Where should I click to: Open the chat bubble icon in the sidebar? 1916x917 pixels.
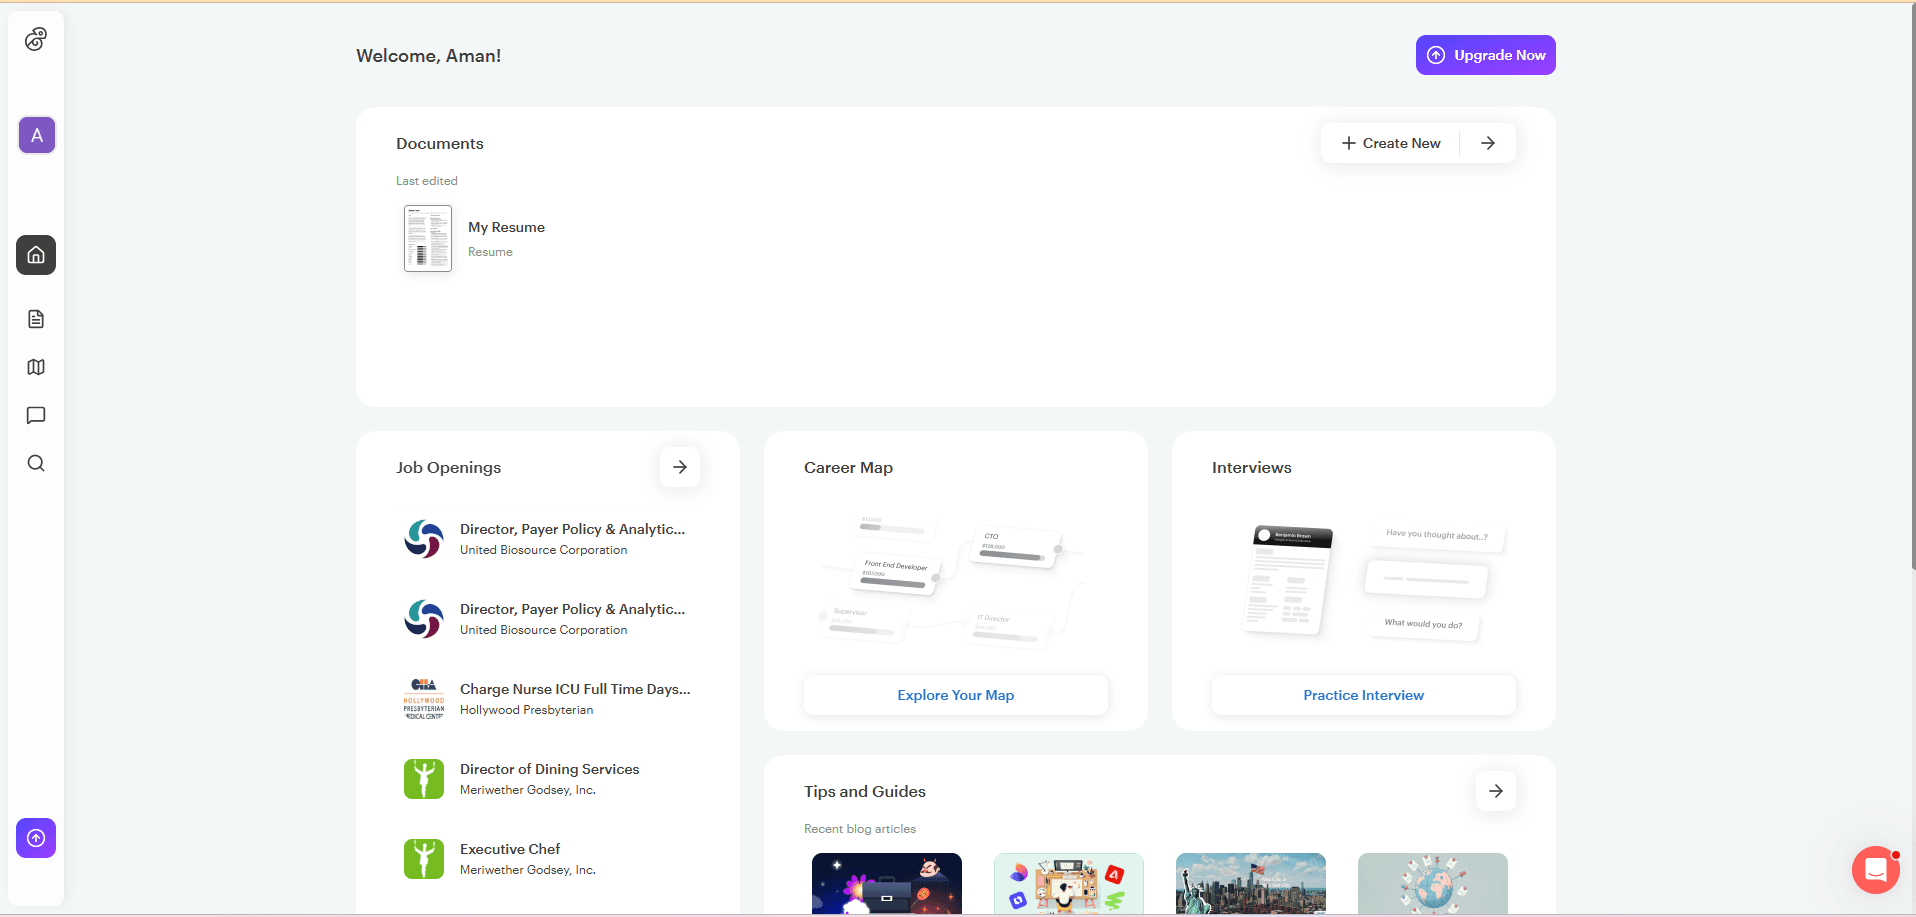(36, 415)
